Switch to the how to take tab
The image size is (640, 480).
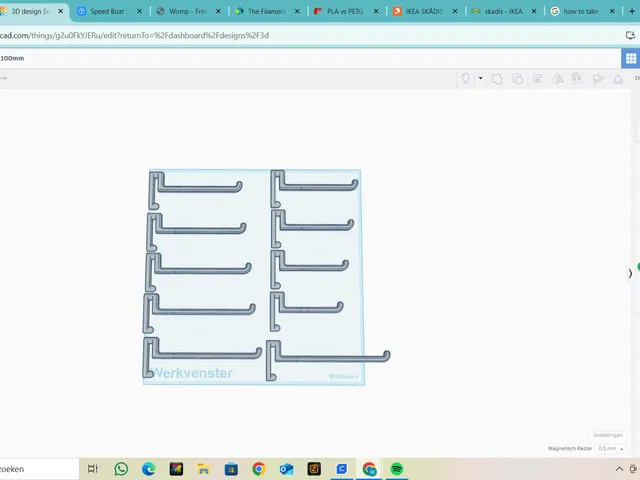[581, 11]
